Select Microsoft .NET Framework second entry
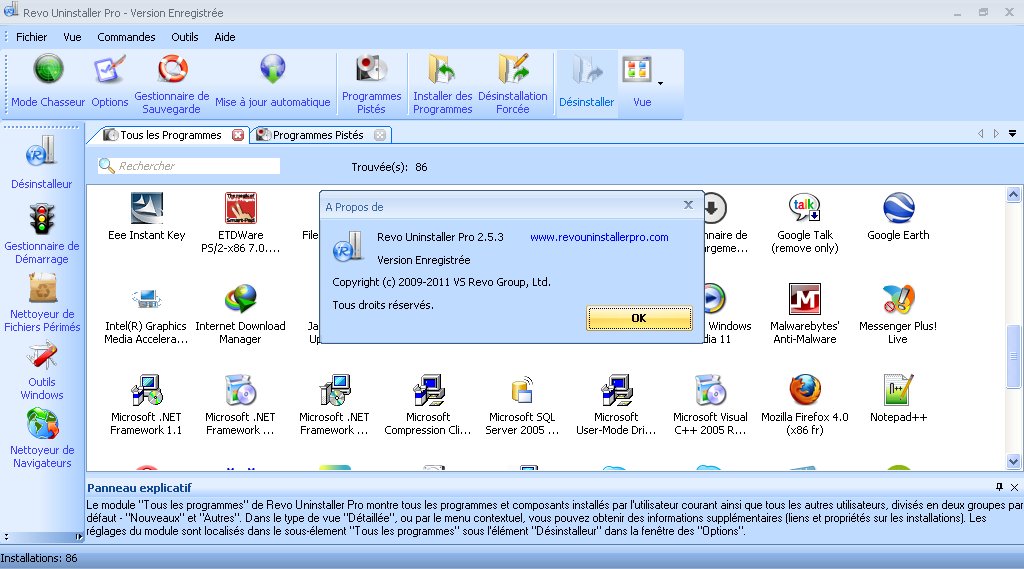Screen dimensions: 1024x569 click(240, 405)
